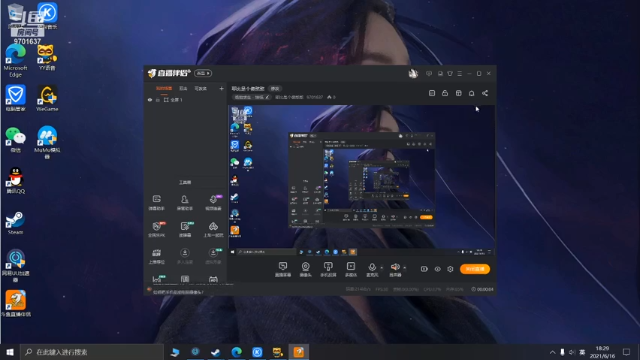Open the column-shaped tool in toolbox bottom row
The image size is (640, 360).
[x=185, y=279]
